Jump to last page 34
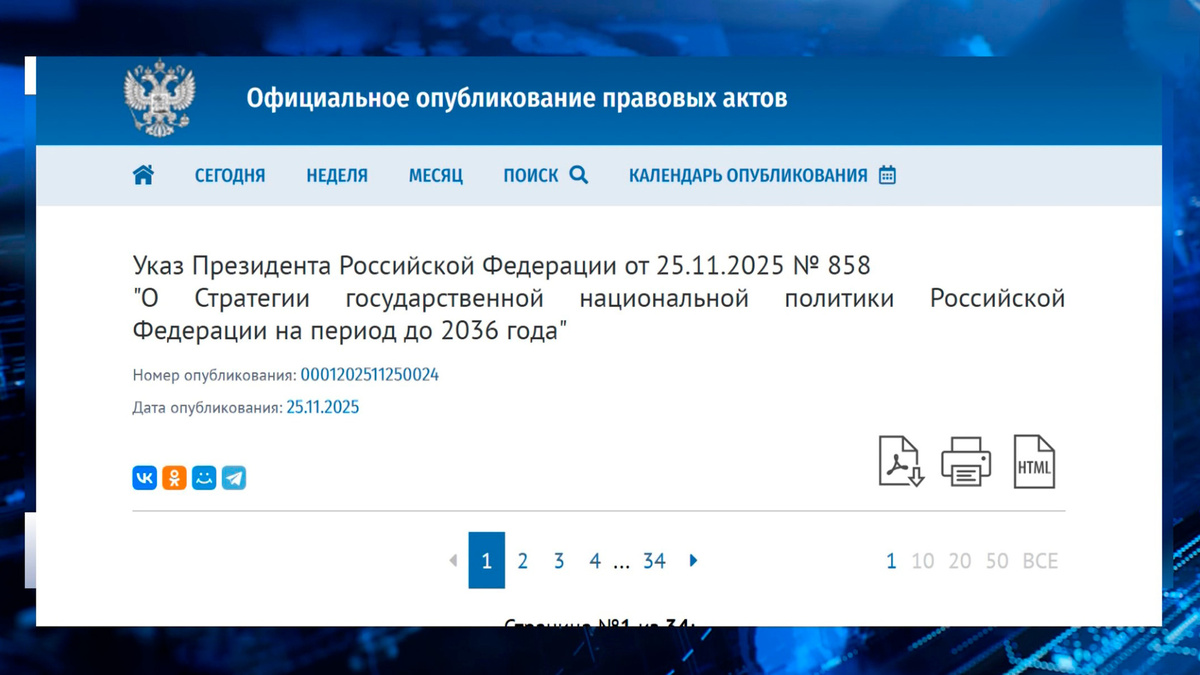The image size is (1200, 675). pyautogui.click(x=654, y=561)
